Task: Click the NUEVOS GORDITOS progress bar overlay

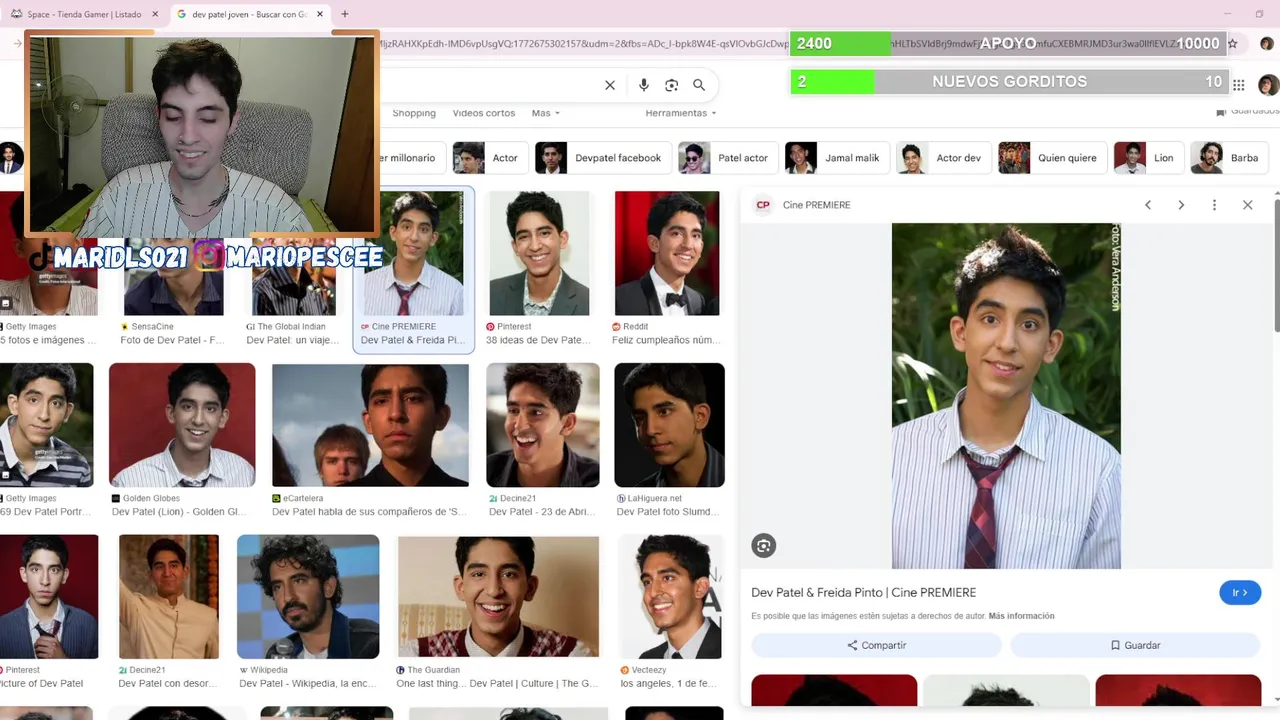Action: click(1007, 82)
